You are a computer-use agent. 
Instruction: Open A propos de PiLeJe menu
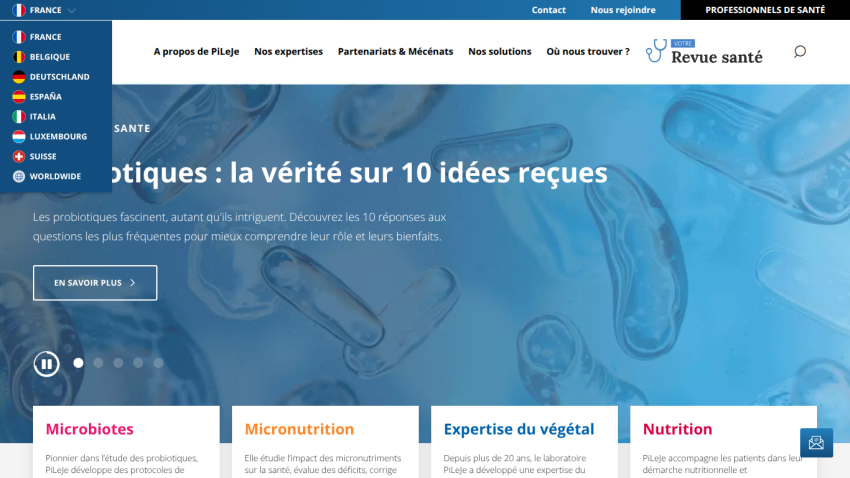[x=196, y=51]
